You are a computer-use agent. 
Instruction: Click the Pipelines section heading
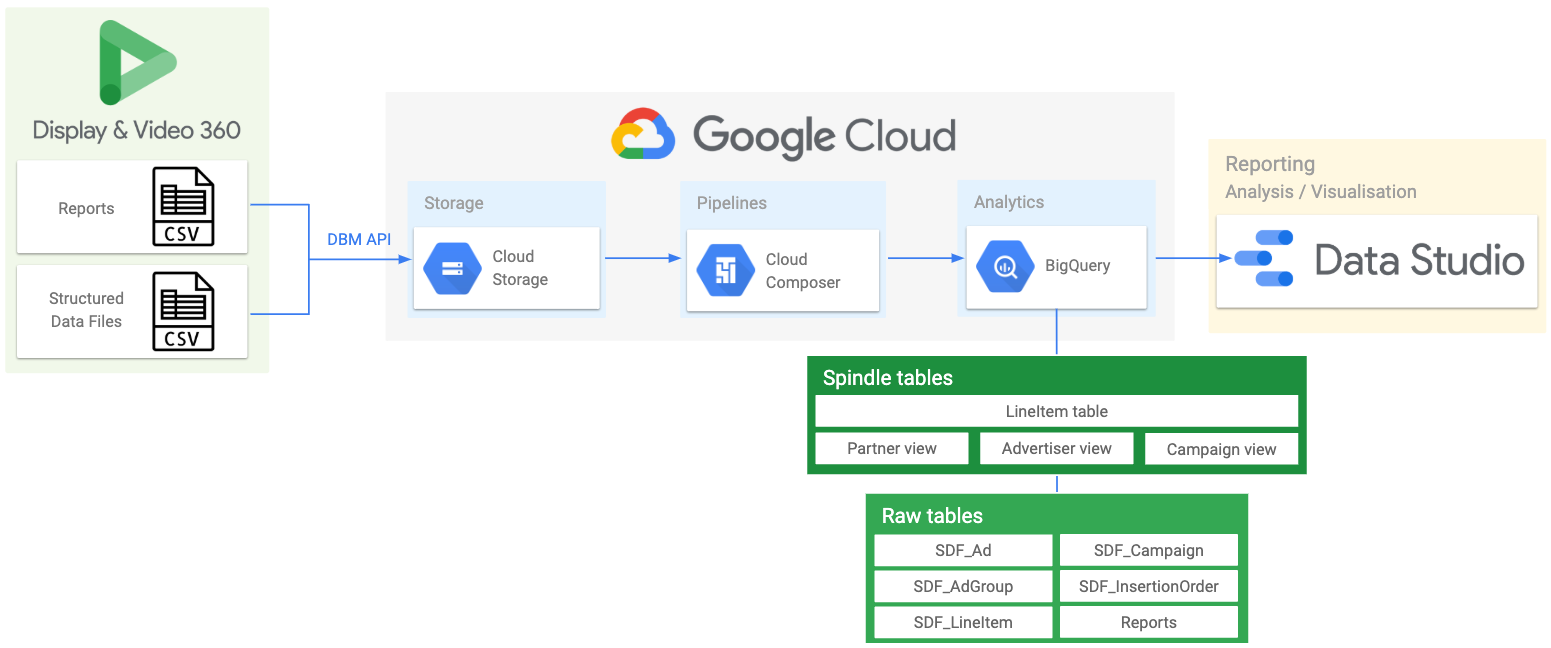(732, 203)
